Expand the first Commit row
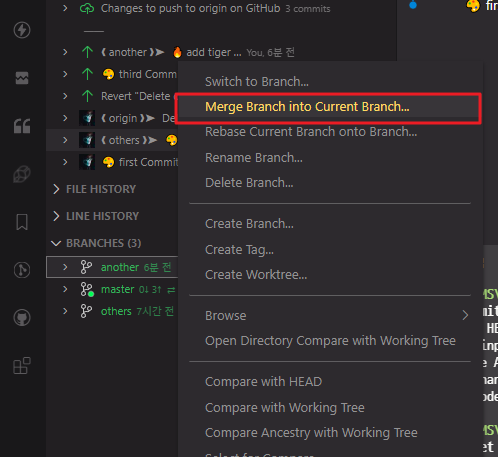 (x=65, y=162)
